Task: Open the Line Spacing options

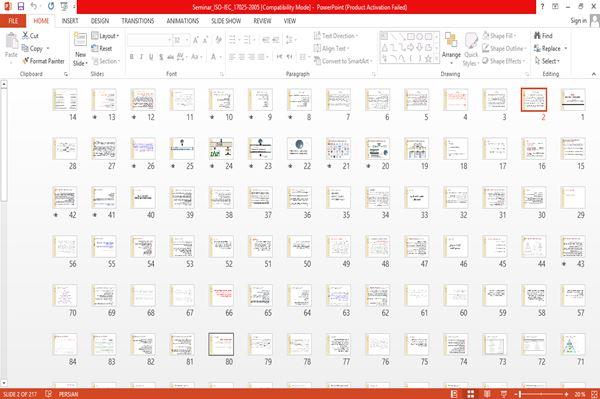Action: tap(290, 40)
